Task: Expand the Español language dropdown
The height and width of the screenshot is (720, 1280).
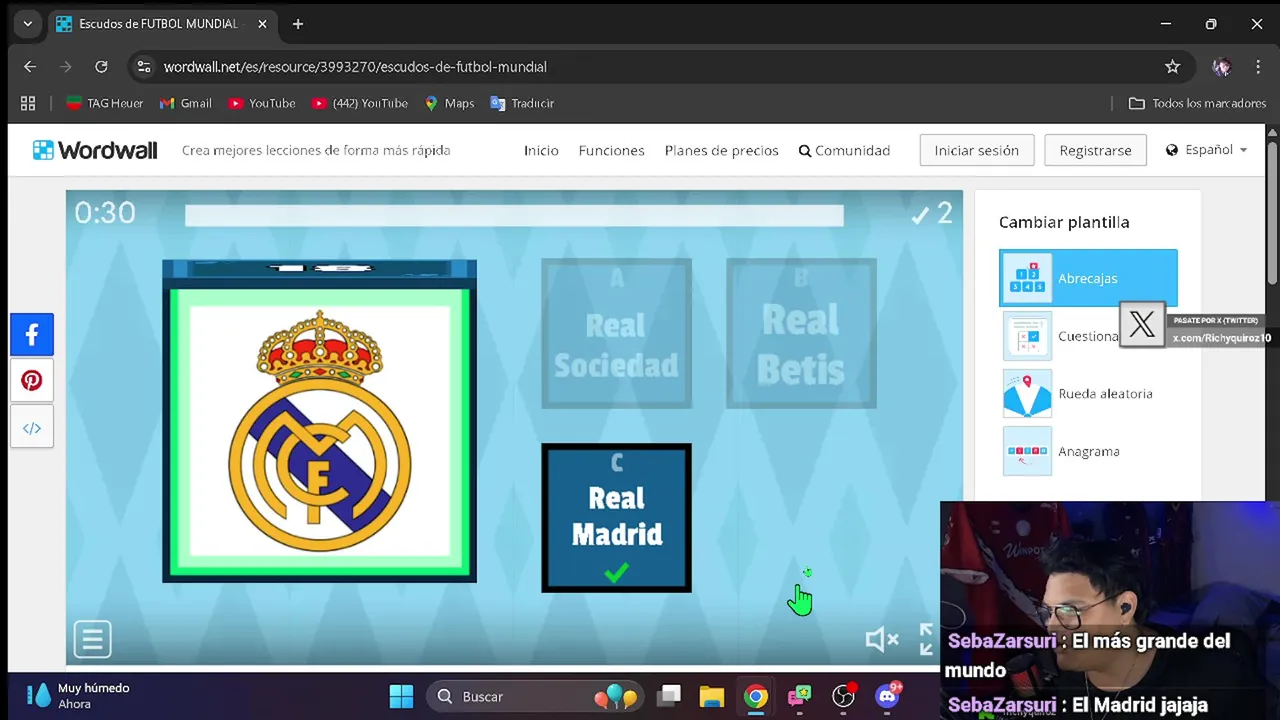Action: coord(1206,150)
